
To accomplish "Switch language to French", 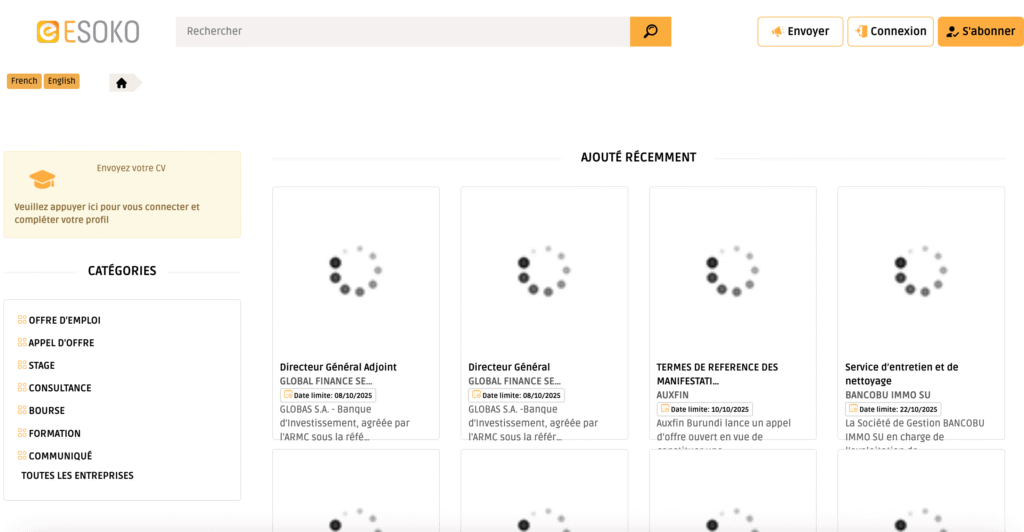I will 24,81.
